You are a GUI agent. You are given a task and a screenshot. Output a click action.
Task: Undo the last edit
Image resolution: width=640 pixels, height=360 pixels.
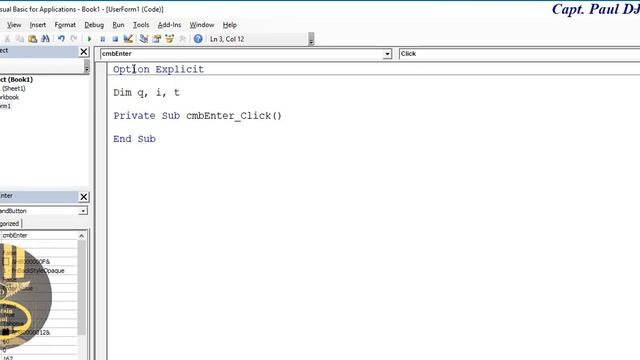pos(61,39)
